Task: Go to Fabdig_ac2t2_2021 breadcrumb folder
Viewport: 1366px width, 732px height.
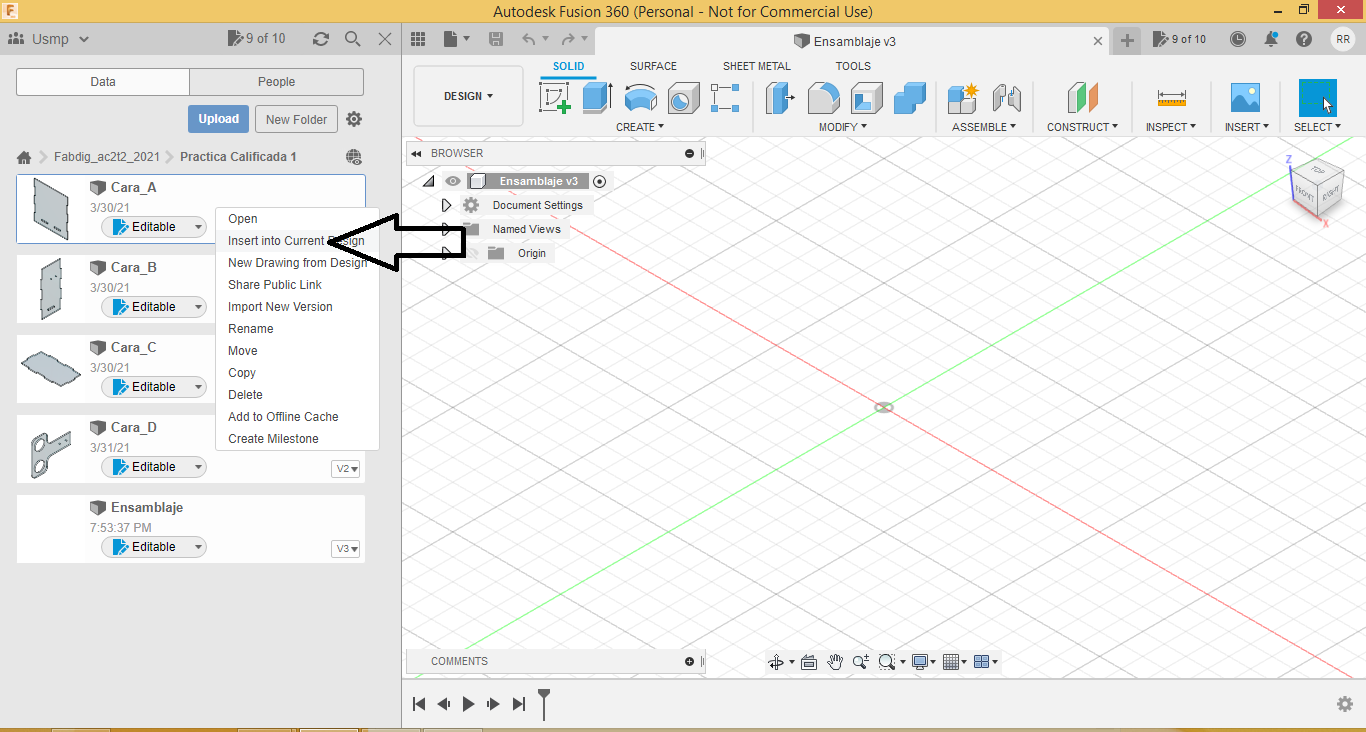Action: point(107,157)
